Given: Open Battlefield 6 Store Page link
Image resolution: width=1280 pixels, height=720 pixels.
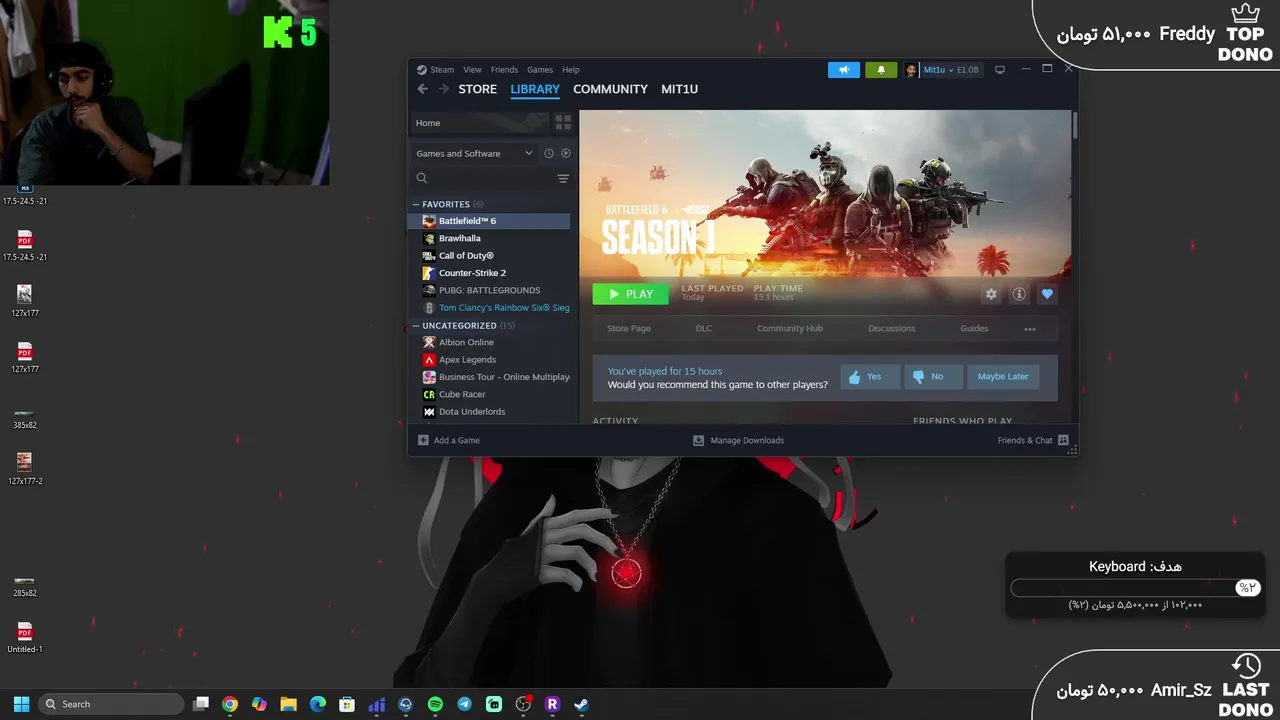Looking at the screenshot, I should [x=629, y=329].
